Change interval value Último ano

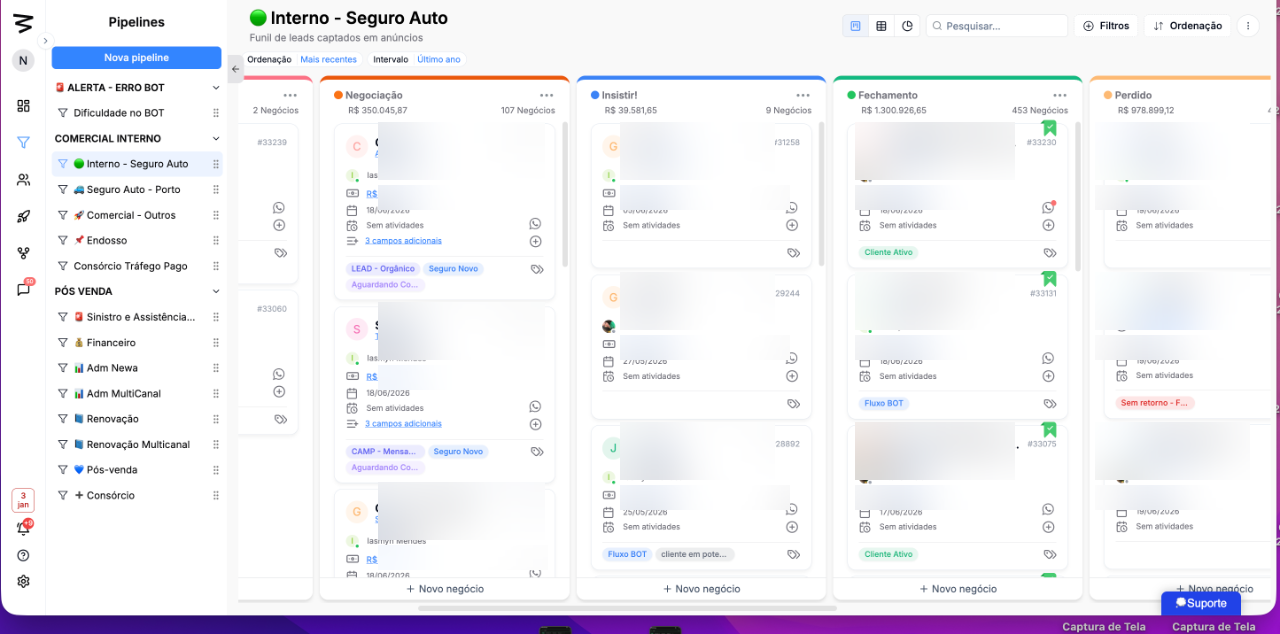pos(438,60)
